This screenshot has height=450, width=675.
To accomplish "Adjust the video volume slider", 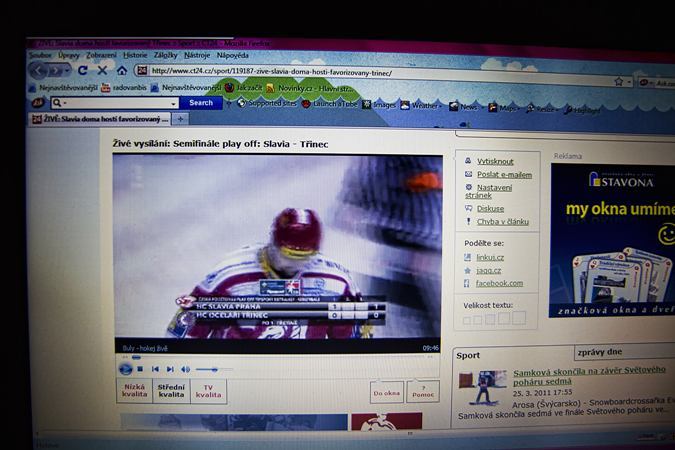I will pyautogui.click(x=214, y=369).
